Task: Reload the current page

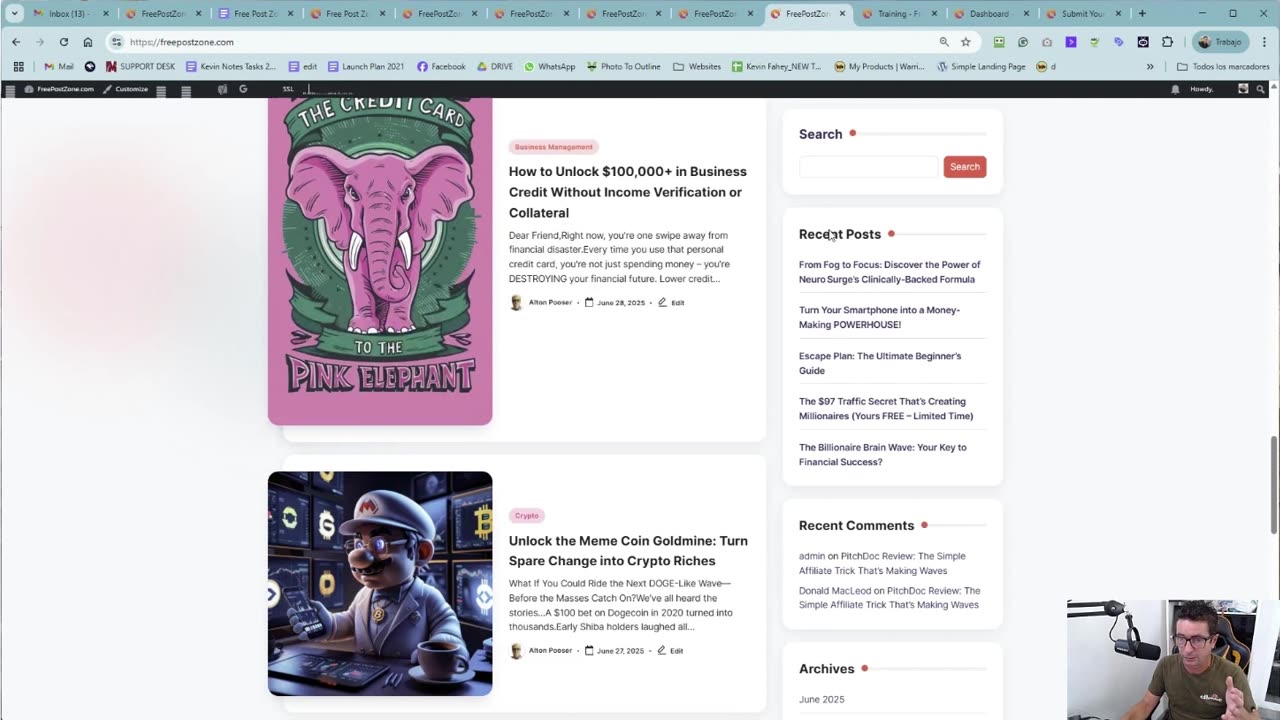Action: click(x=63, y=42)
